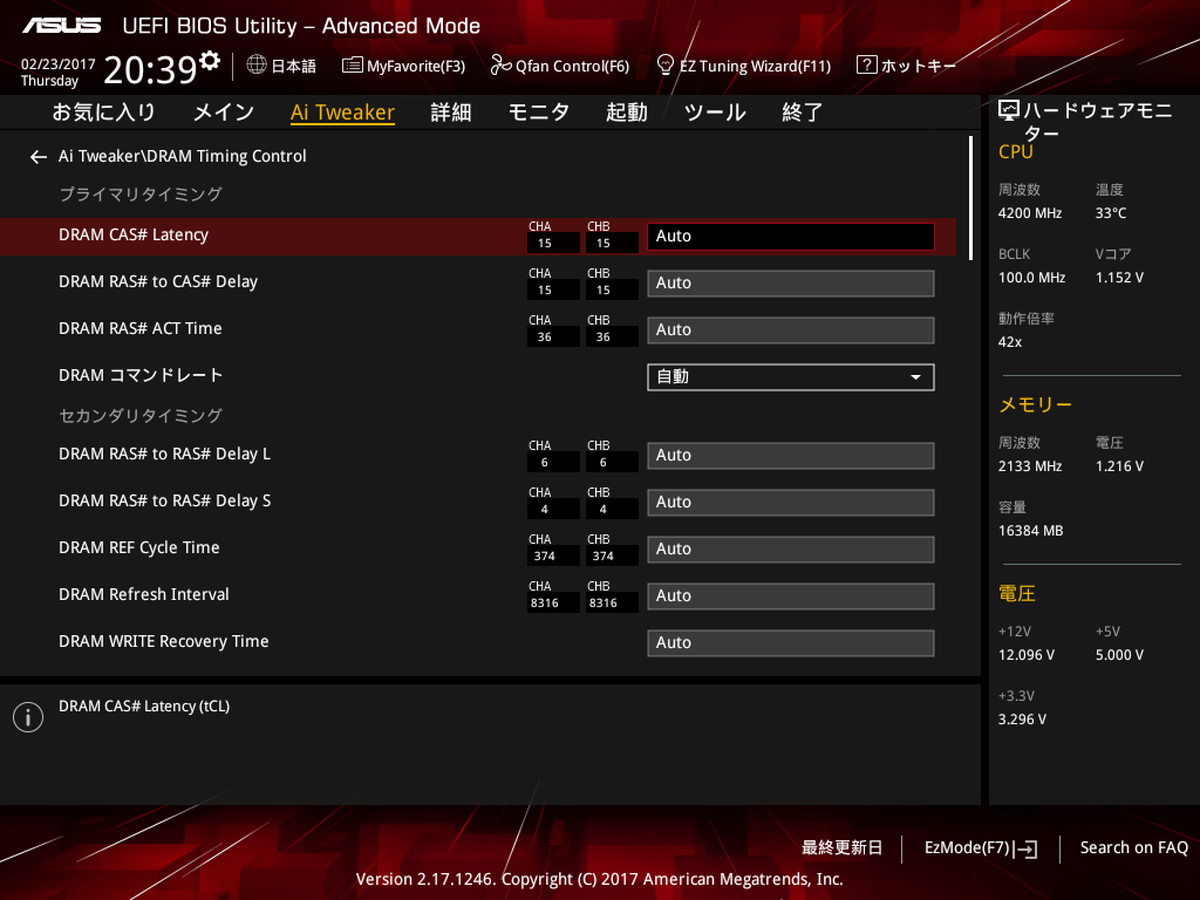Click CPU frequency value 4200 MHz
Screen dimensions: 1200x900
click(x=1030, y=213)
